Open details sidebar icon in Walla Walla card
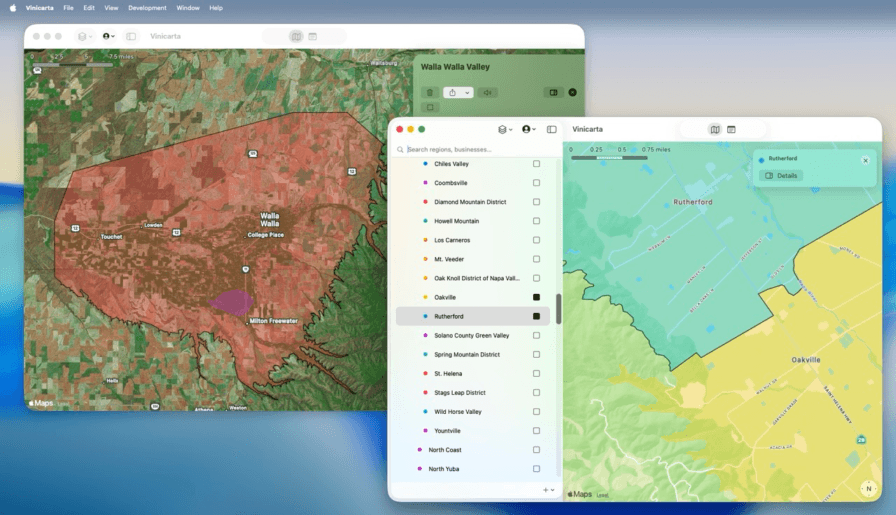 pyautogui.click(x=553, y=93)
